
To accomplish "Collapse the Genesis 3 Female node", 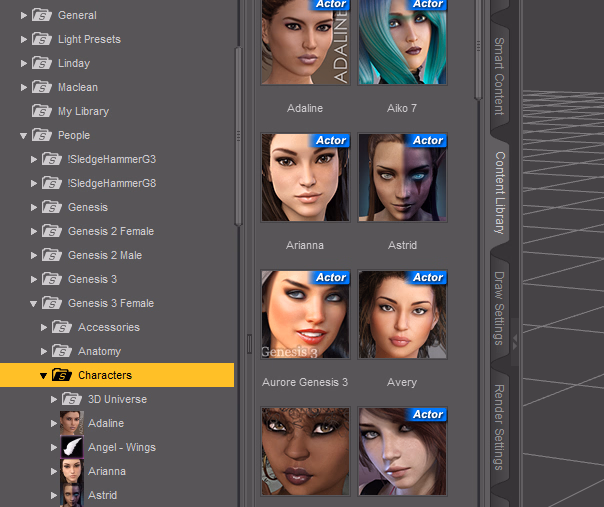I will pos(33,303).
